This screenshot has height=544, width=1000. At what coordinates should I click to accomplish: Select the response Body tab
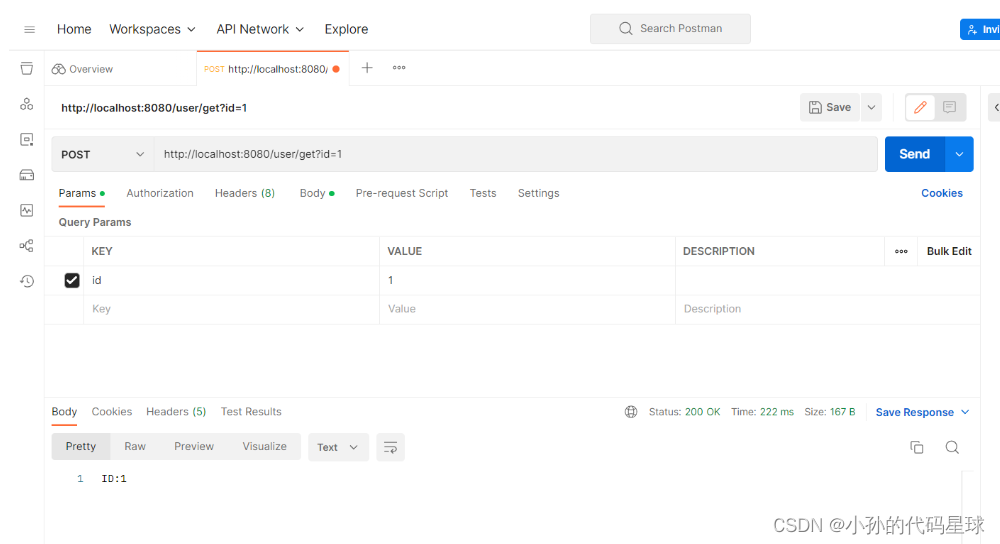(x=64, y=412)
